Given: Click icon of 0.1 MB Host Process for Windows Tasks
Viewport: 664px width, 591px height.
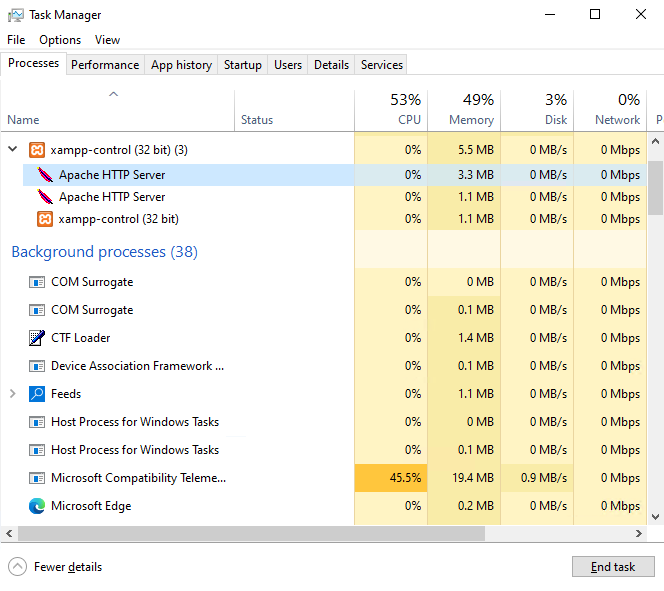Looking at the screenshot, I should coord(37,450).
